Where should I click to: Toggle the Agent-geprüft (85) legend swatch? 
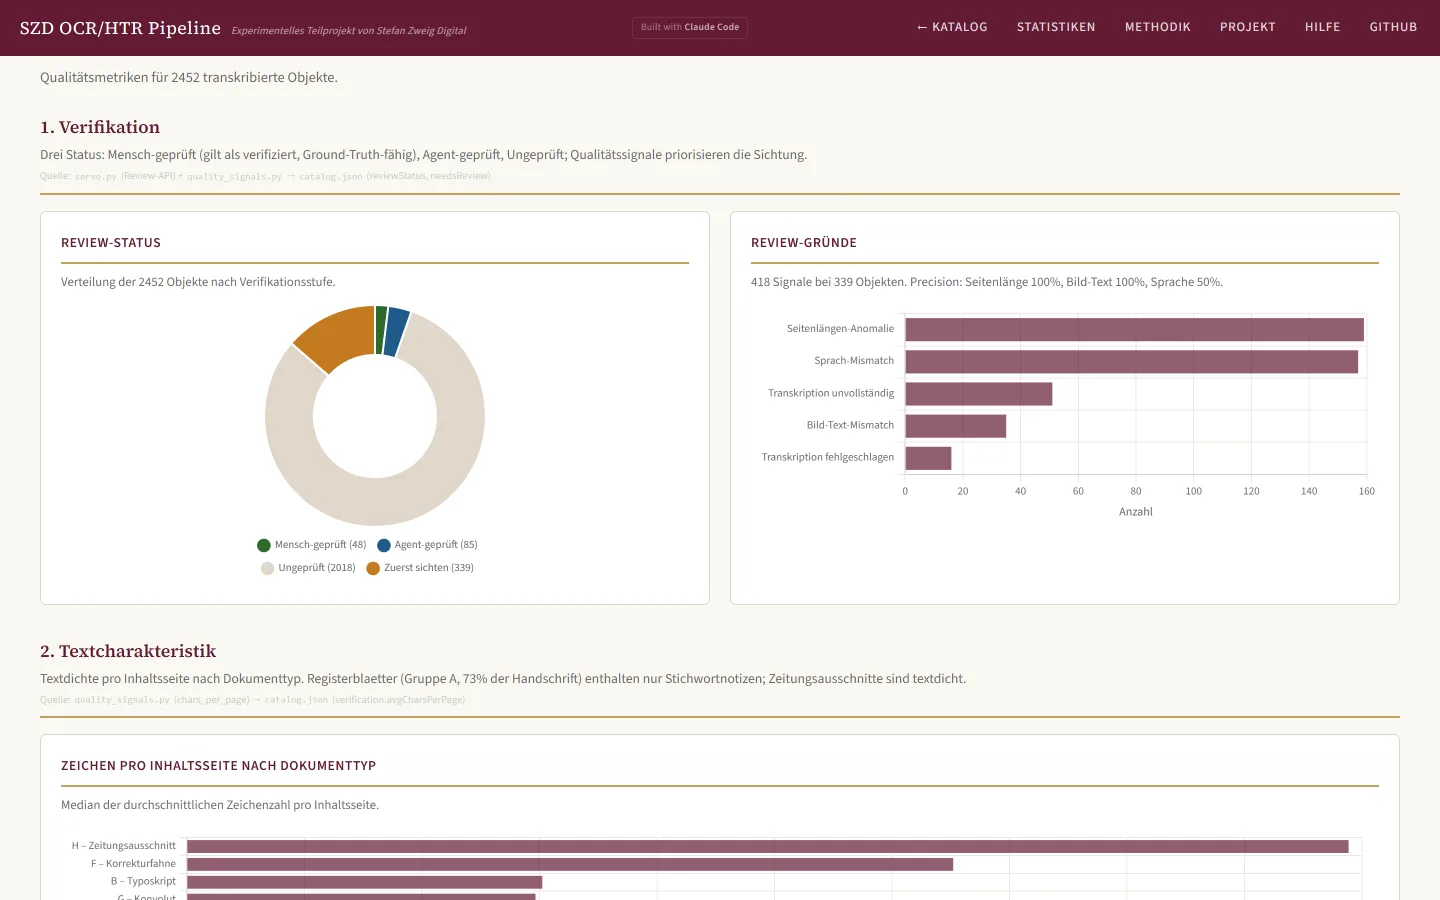coord(384,545)
